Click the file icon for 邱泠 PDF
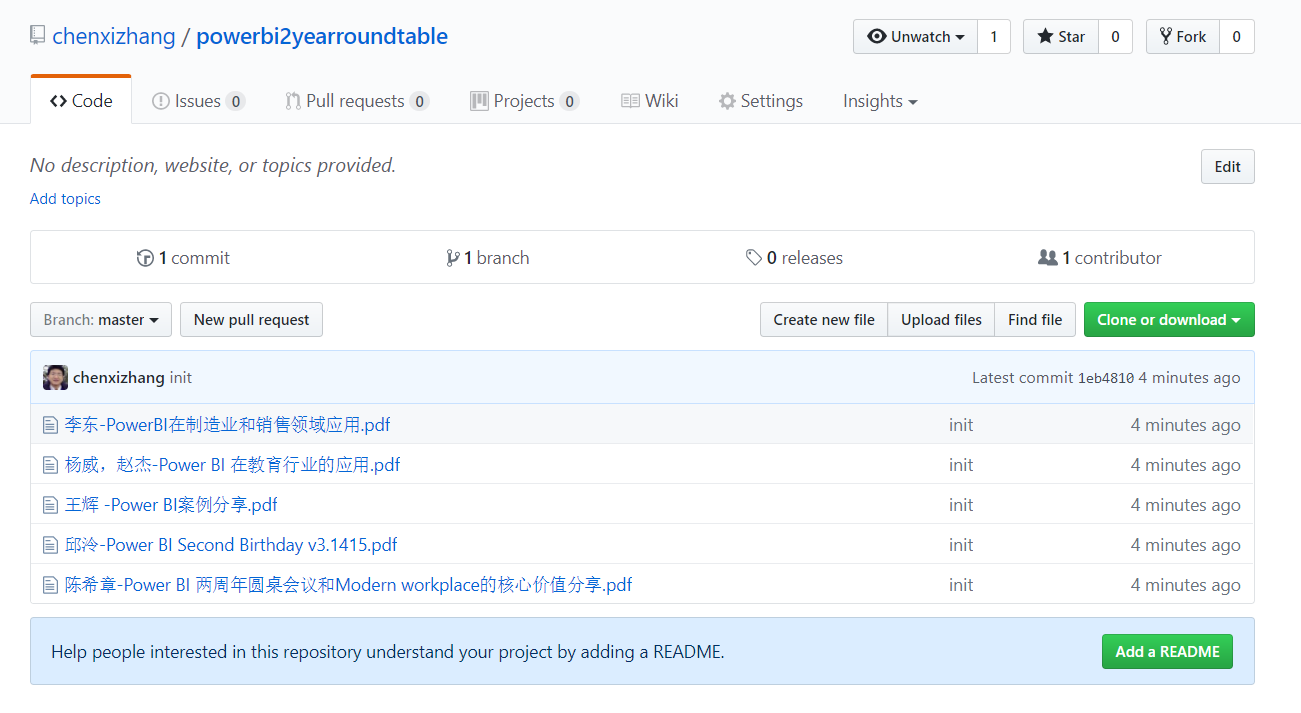The image size is (1301, 713). [x=50, y=545]
